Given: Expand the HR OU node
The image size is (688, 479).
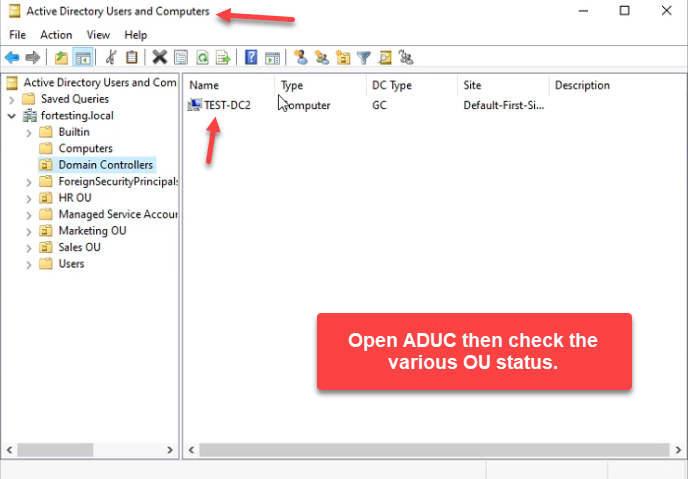Looking at the screenshot, I should pyautogui.click(x=29, y=199).
